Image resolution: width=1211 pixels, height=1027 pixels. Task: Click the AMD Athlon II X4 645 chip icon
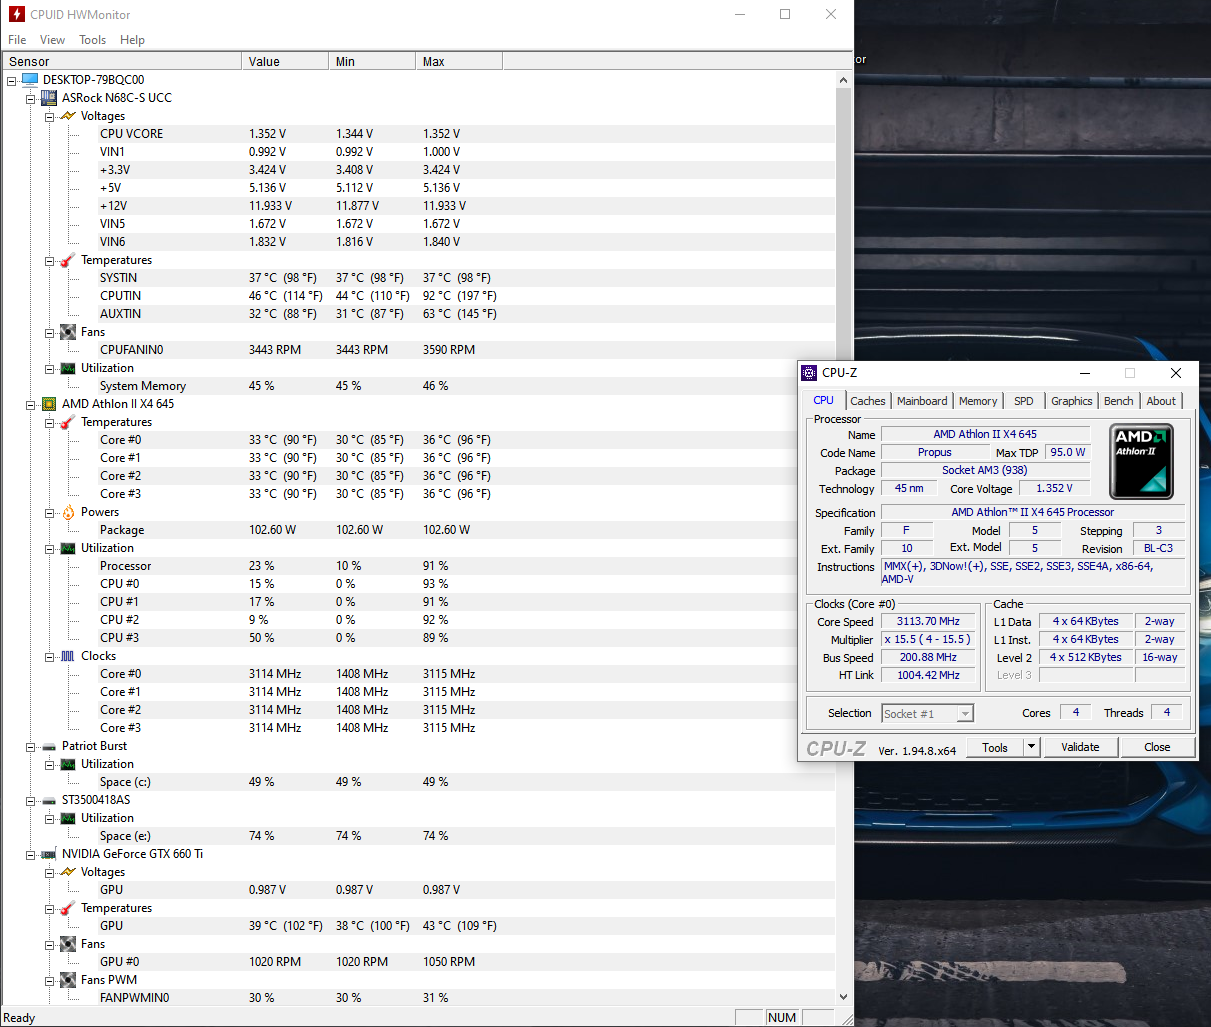[x=49, y=404]
